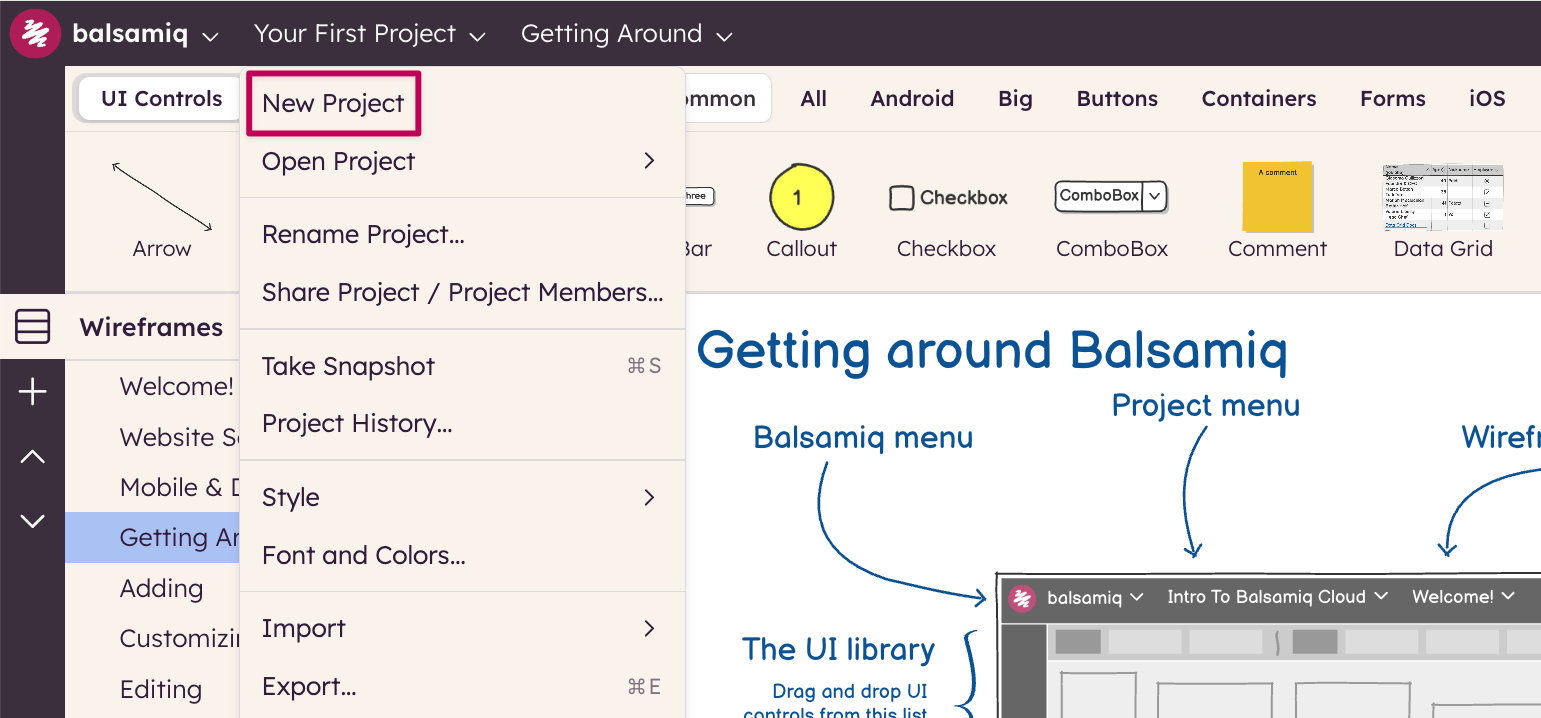The height and width of the screenshot is (718, 1541).
Task: Choose New Project from the menu
Action: coord(333,103)
